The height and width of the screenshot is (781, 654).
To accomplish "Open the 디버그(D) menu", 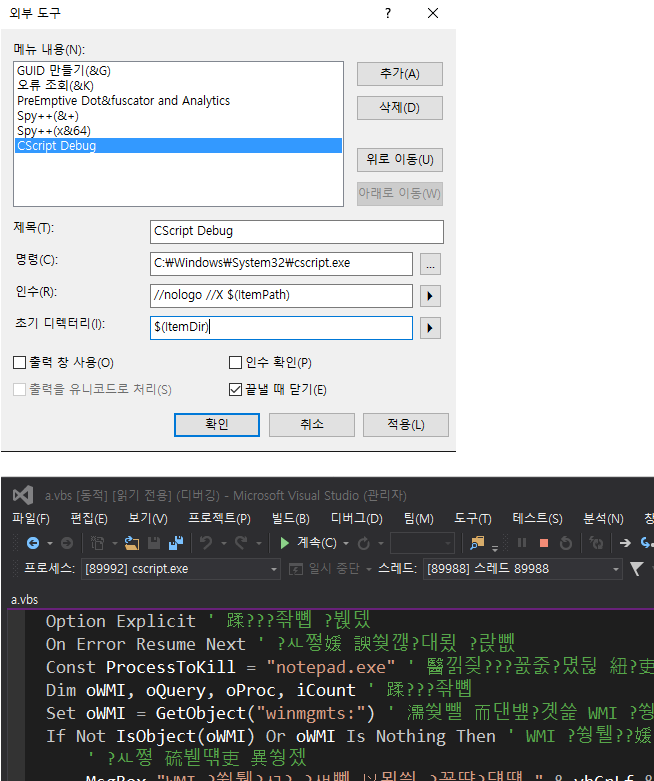I will click(x=357, y=519).
